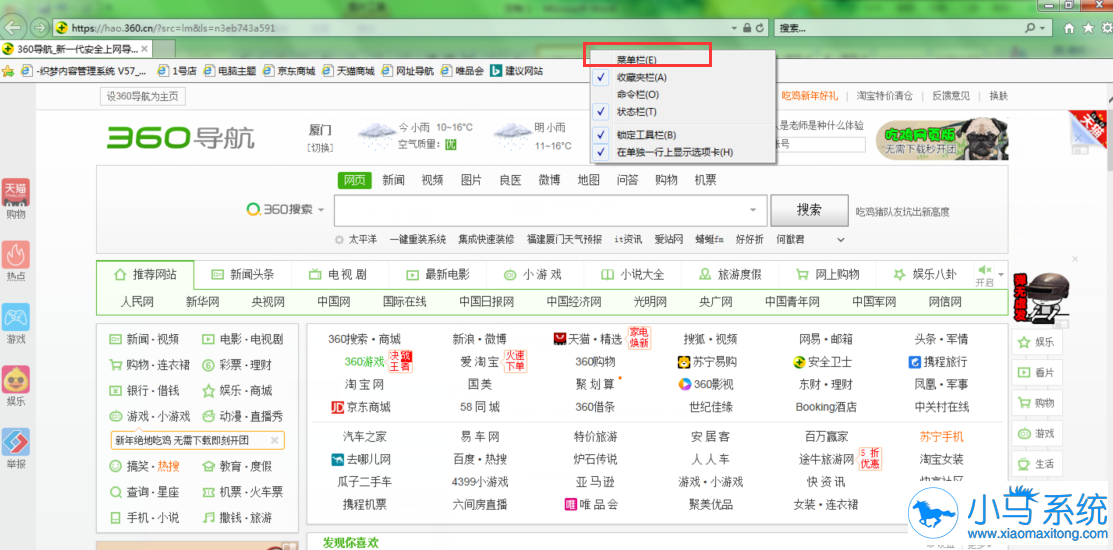Toggle 在单独一行上显示选项卡(H) option

[x=682, y=152]
